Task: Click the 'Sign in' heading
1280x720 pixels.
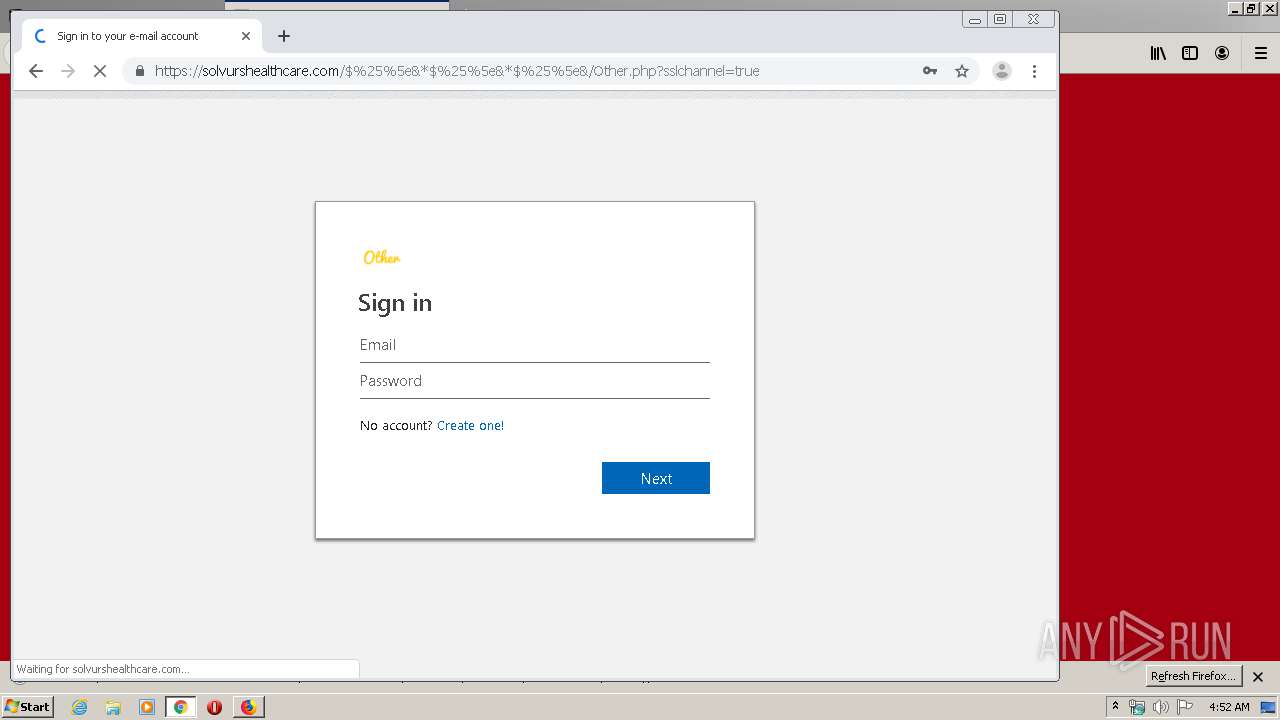Action: pyautogui.click(x=395, y=303)
